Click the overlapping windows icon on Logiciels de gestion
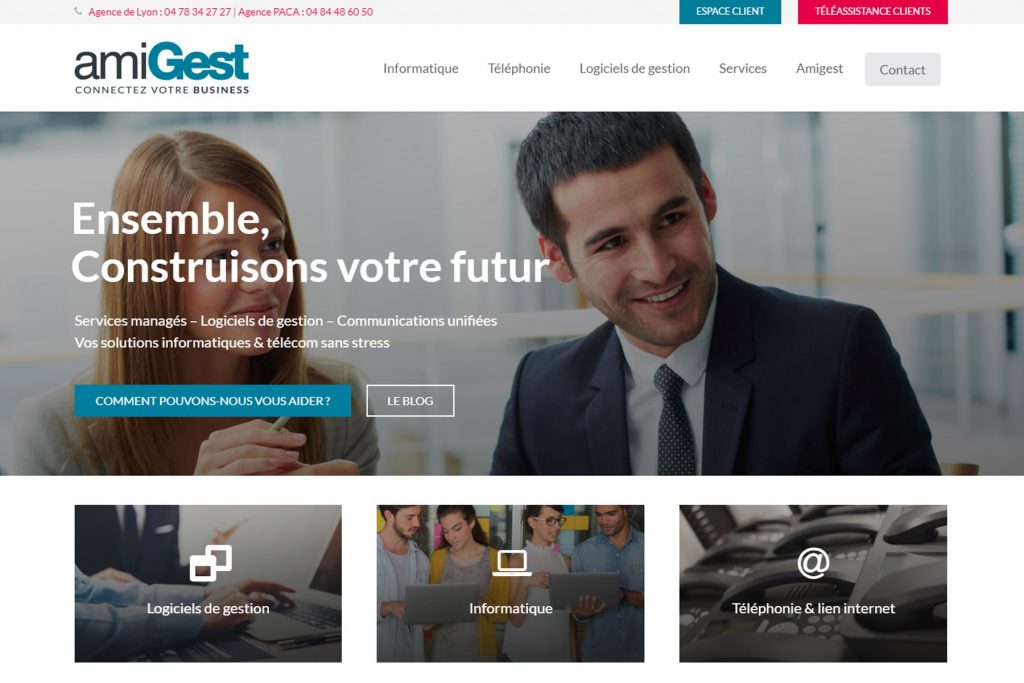The height and width of the screenshot is (683, 1024). coord(210,563)
